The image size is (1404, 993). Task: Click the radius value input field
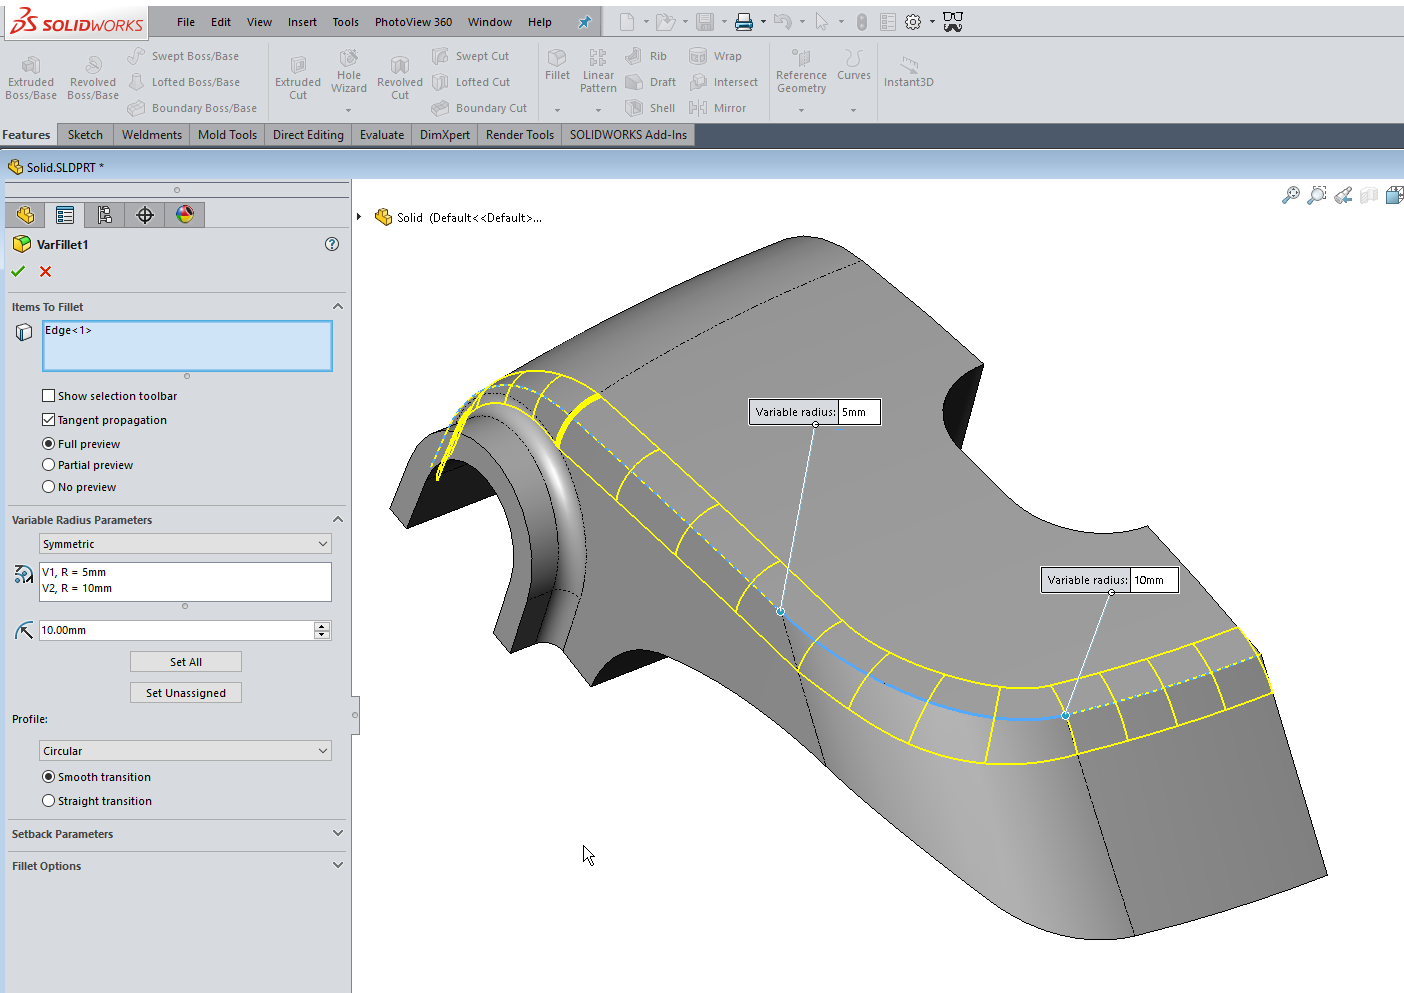[x=176, y=630]
